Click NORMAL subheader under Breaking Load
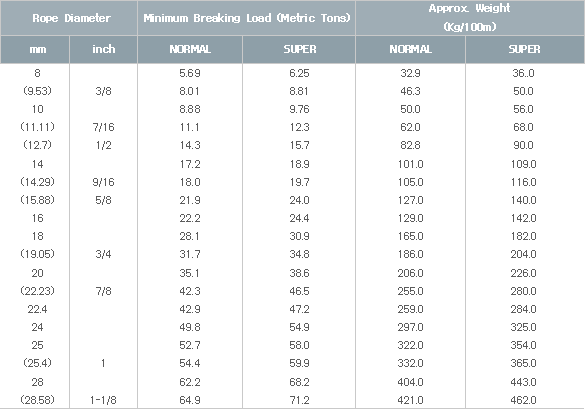Image resolution: width=585 pixels, height=409 pixels. coord(190,49)
